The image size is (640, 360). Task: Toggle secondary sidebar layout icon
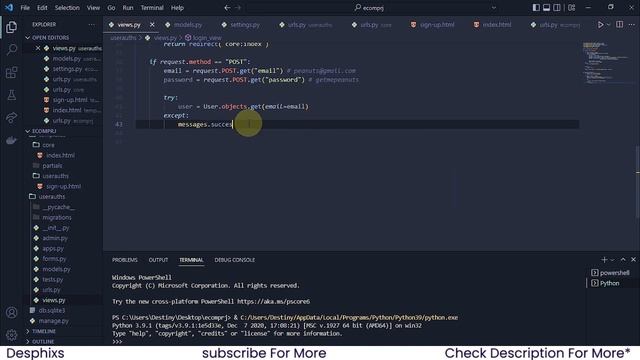pyautogui.click(x=557, y=8)
